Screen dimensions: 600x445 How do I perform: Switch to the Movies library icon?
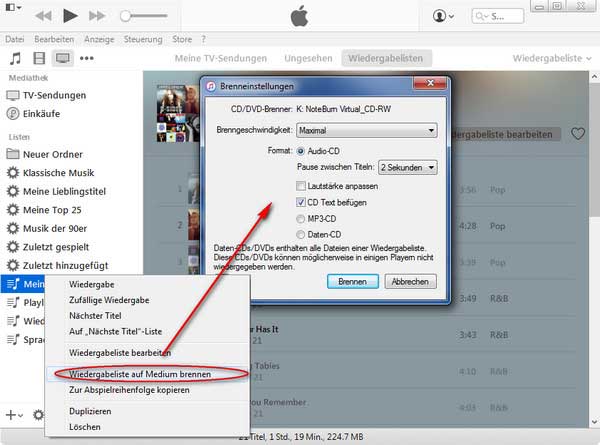pos(39,58)
